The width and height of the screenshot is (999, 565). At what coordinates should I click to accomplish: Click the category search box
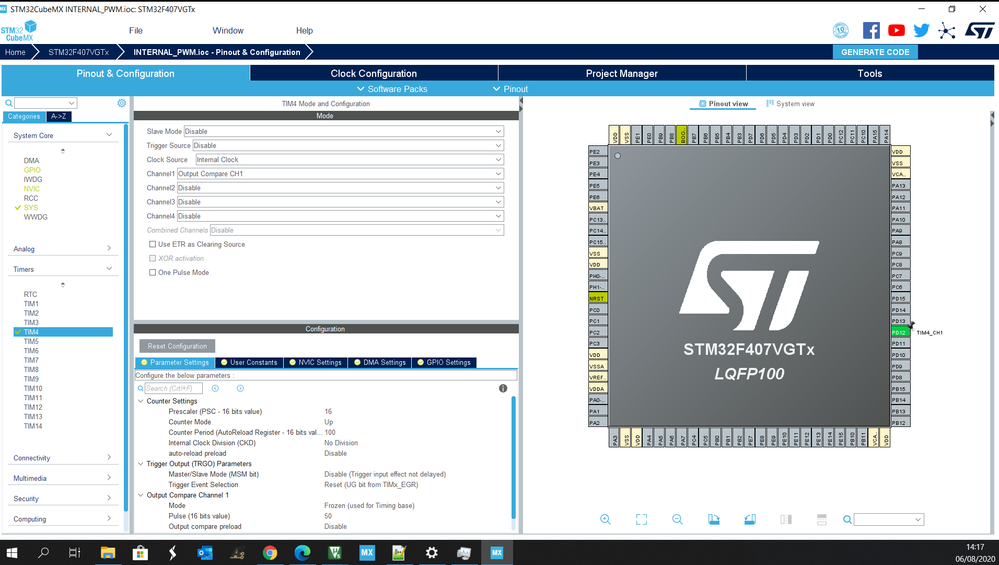click(x=45, y=103)
